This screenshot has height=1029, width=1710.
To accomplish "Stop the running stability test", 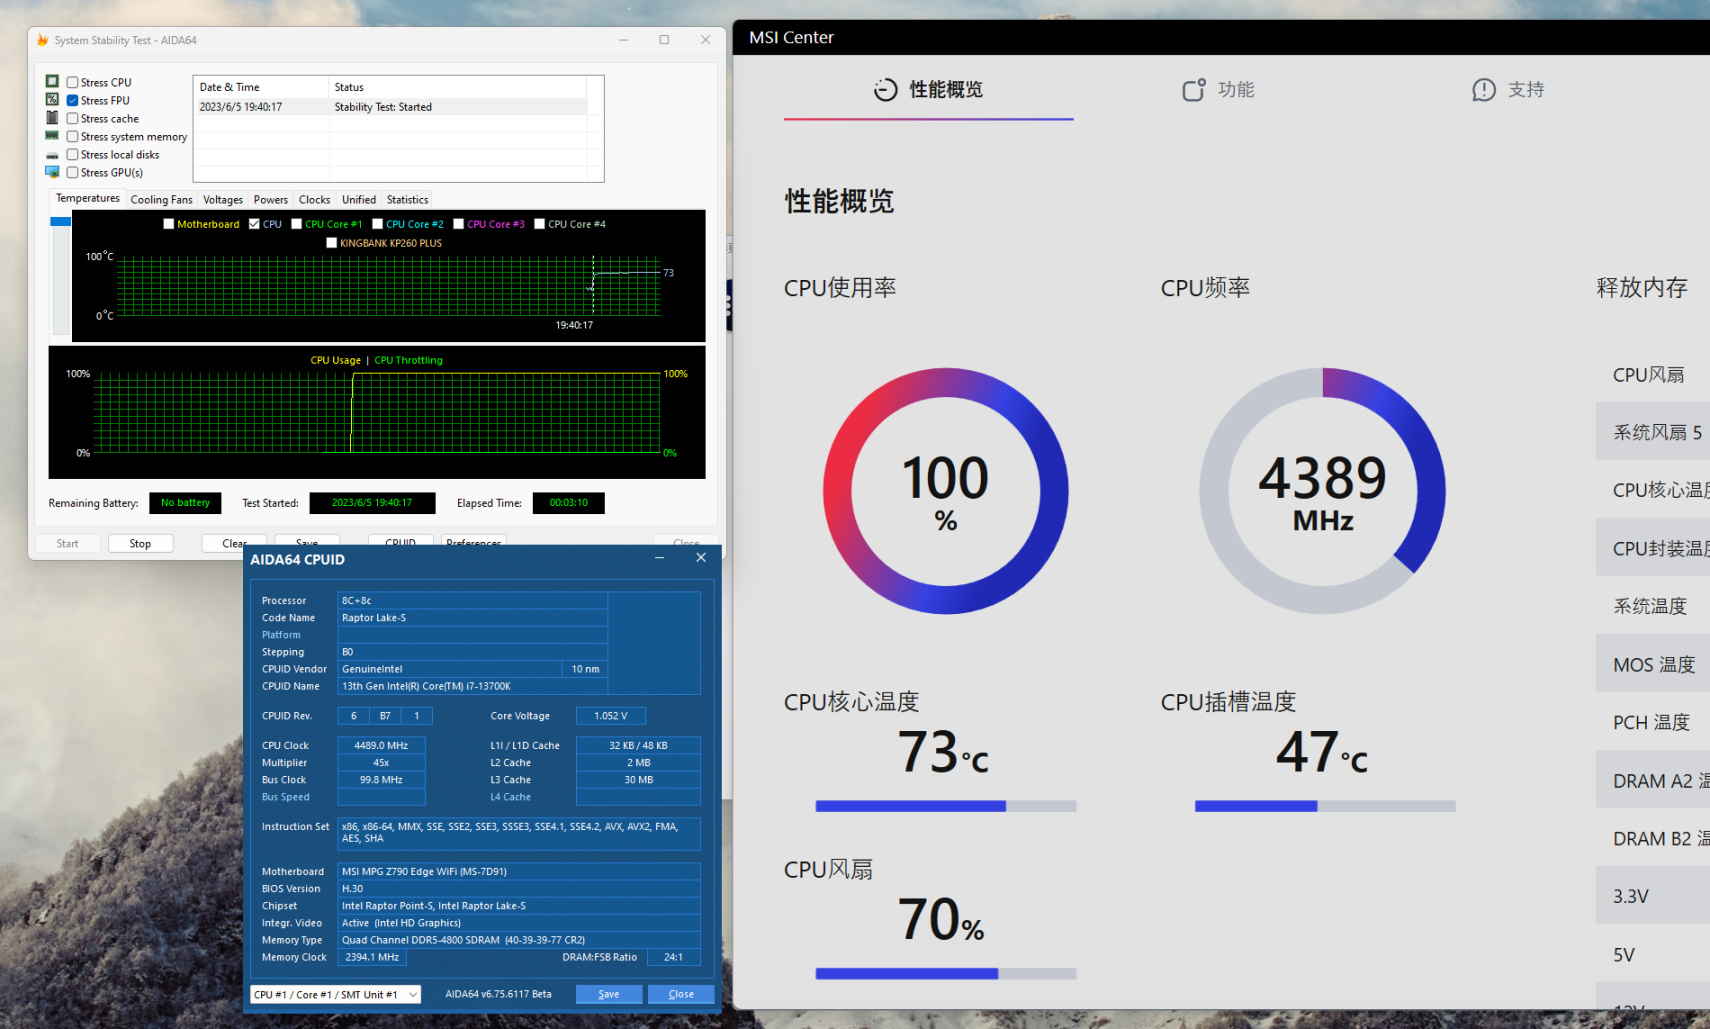I will [x=140, y=544].
